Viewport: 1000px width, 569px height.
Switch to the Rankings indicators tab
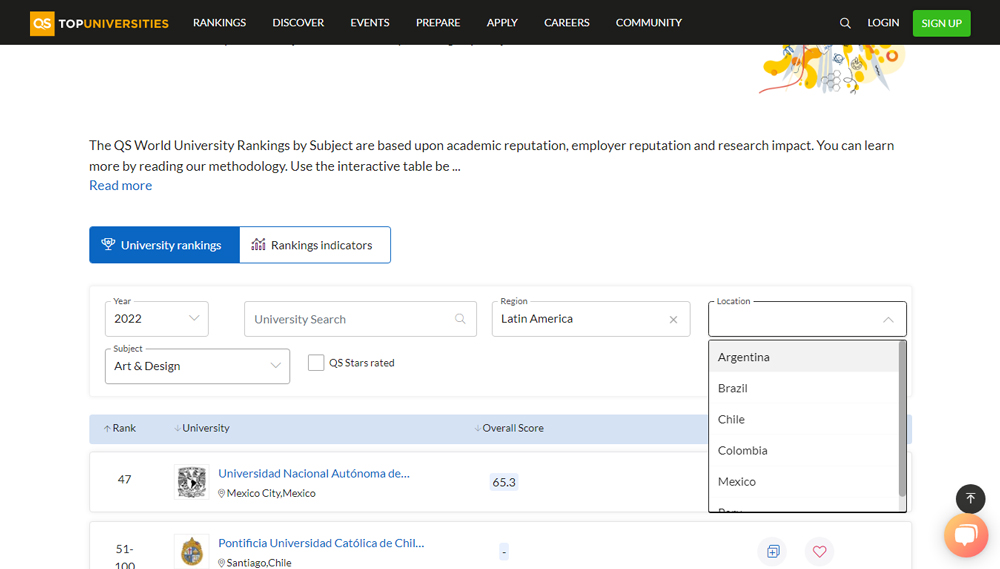314,245
